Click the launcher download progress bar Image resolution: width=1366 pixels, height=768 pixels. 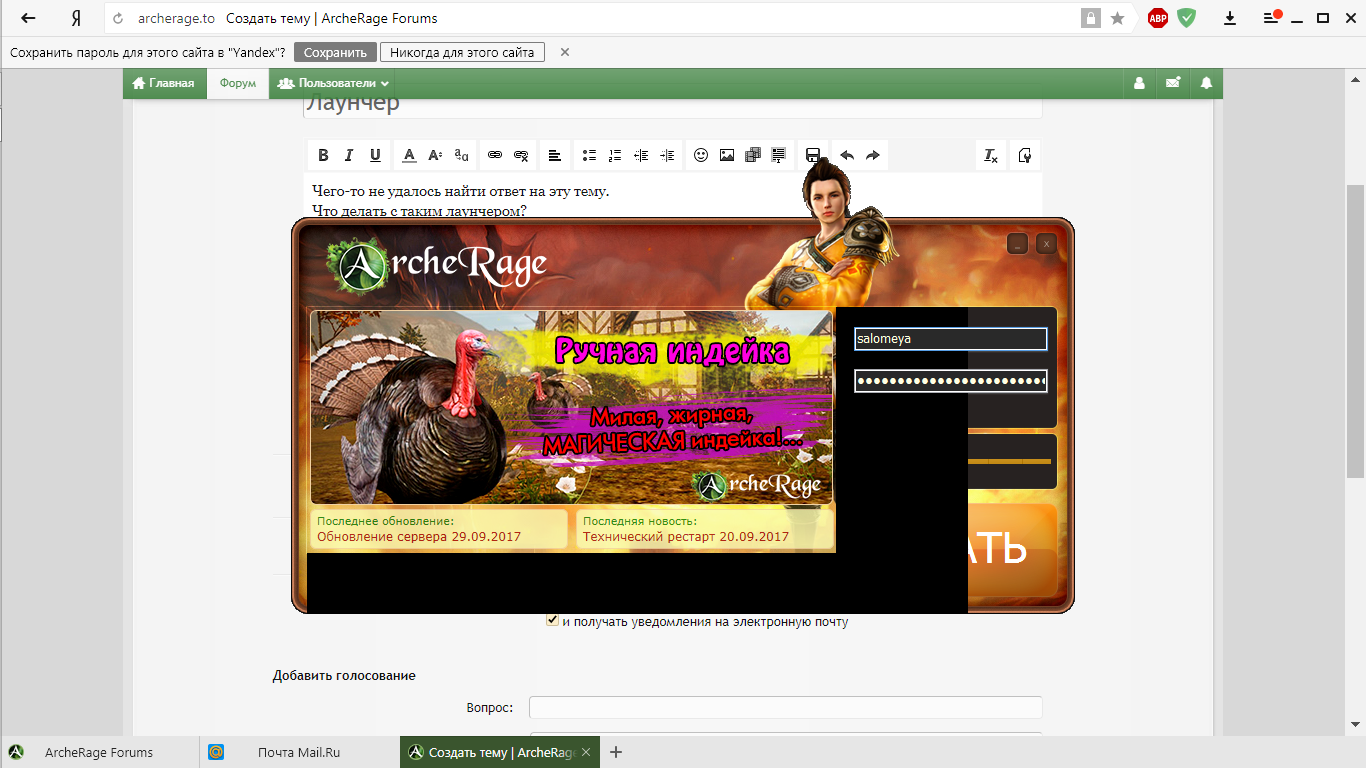tap(1009, 461)
